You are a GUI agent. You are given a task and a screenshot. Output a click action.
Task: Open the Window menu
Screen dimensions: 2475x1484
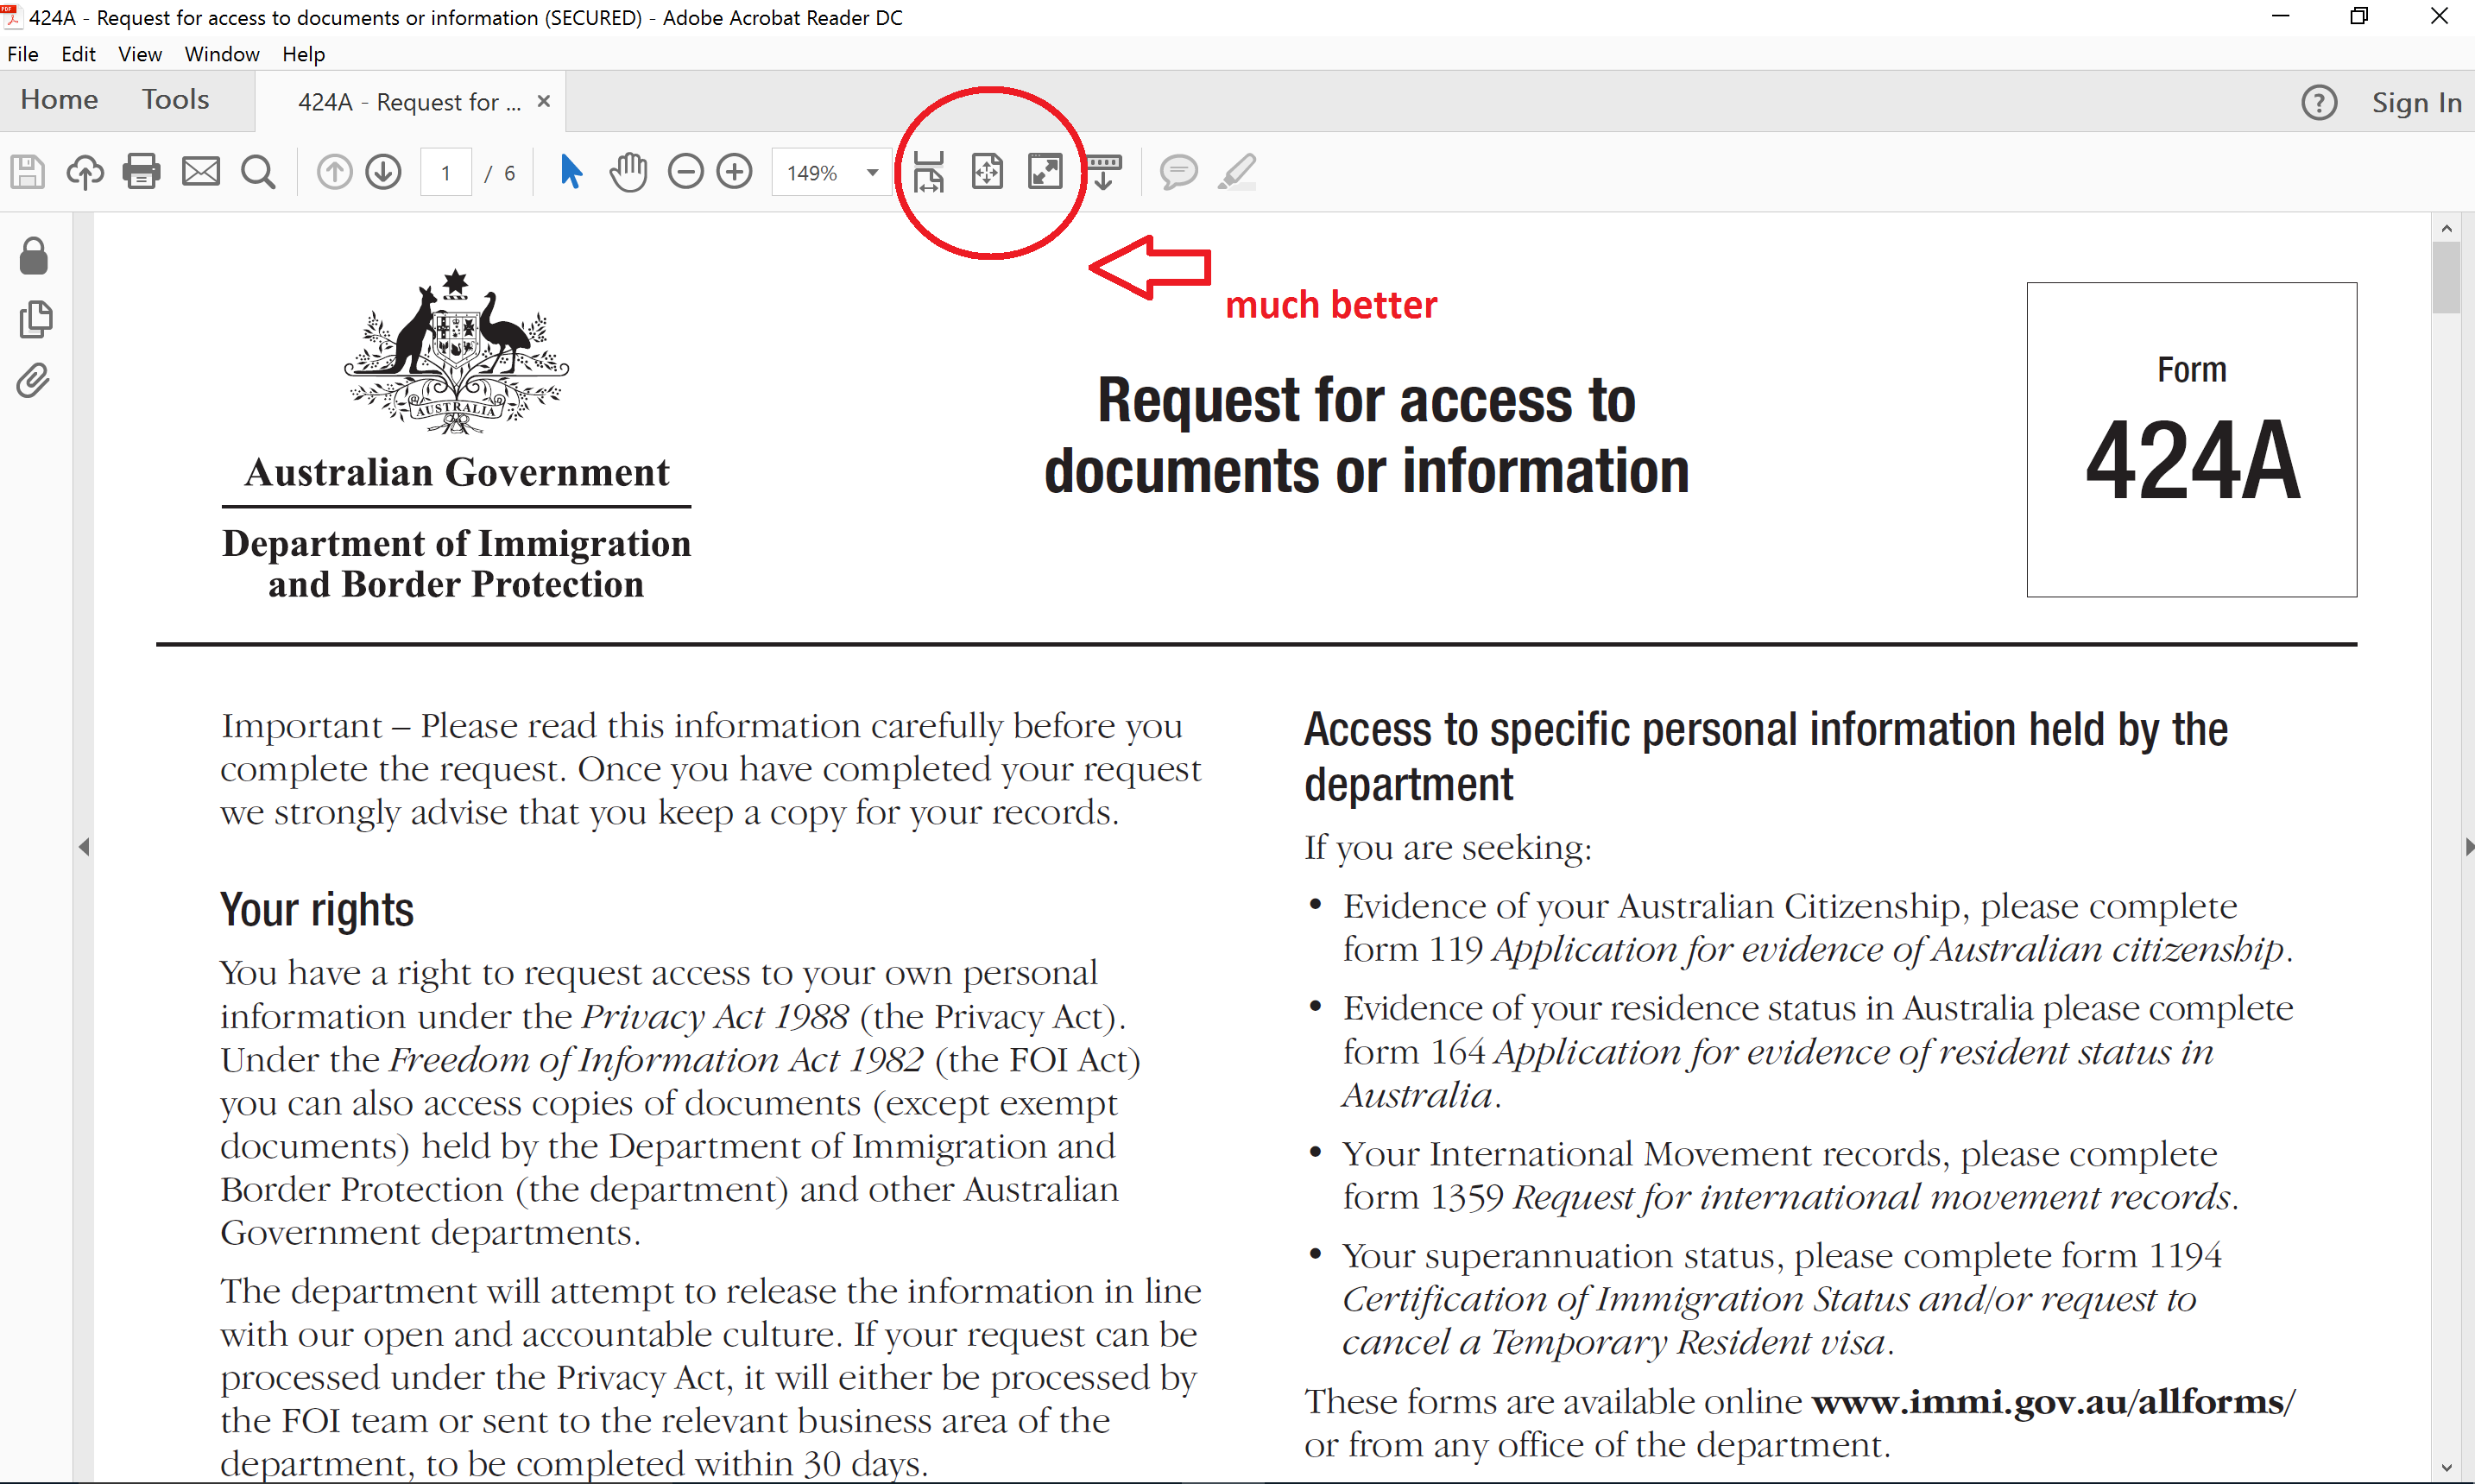pos(222,54)
